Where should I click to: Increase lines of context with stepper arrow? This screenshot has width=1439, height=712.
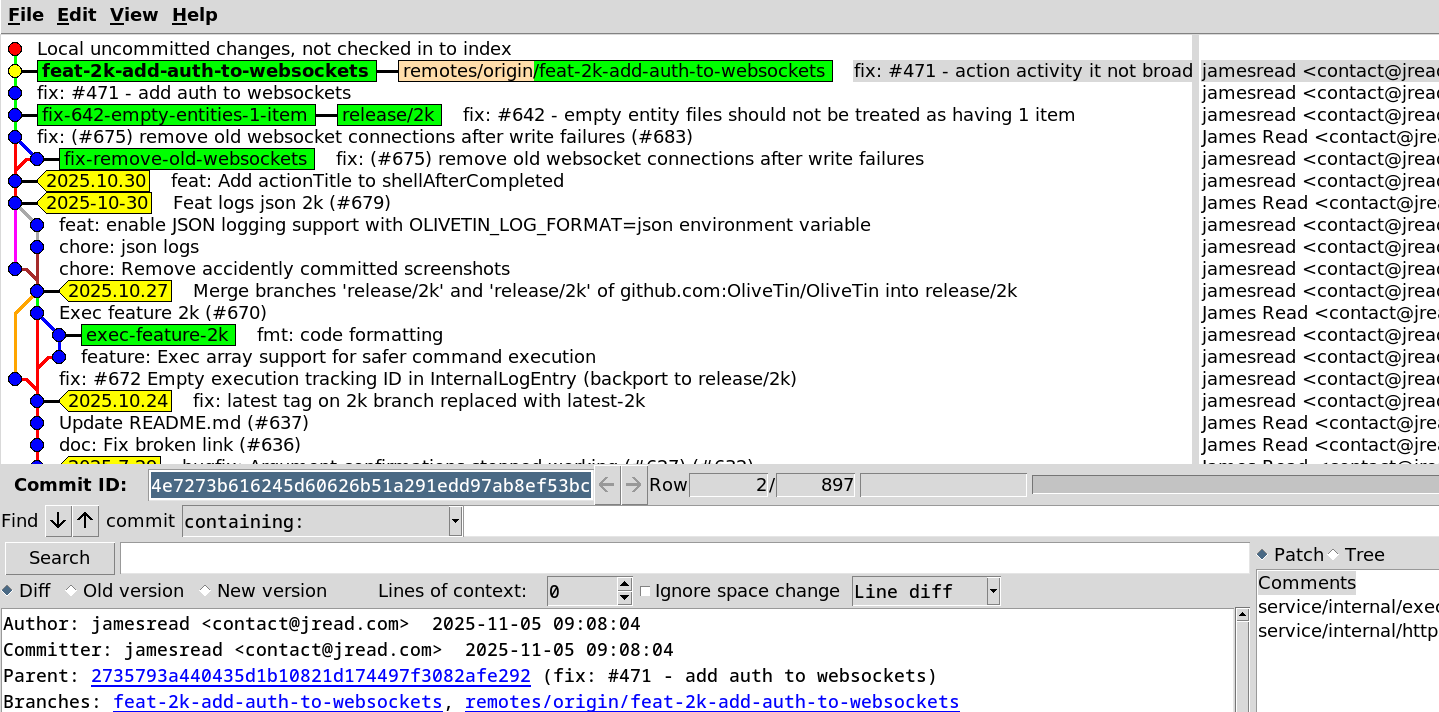point(625,585)
